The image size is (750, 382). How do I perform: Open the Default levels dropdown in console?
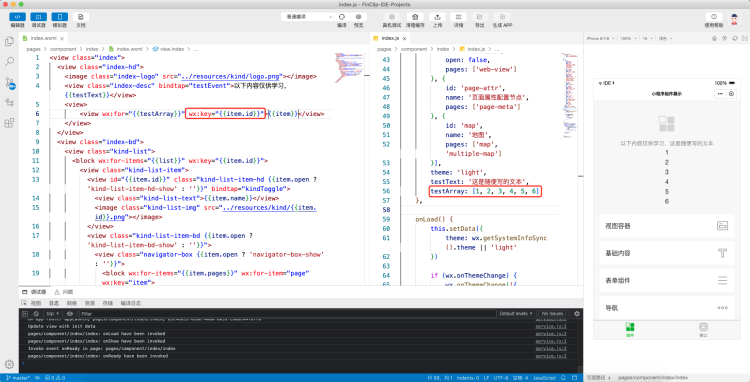(x=516, y=314)
